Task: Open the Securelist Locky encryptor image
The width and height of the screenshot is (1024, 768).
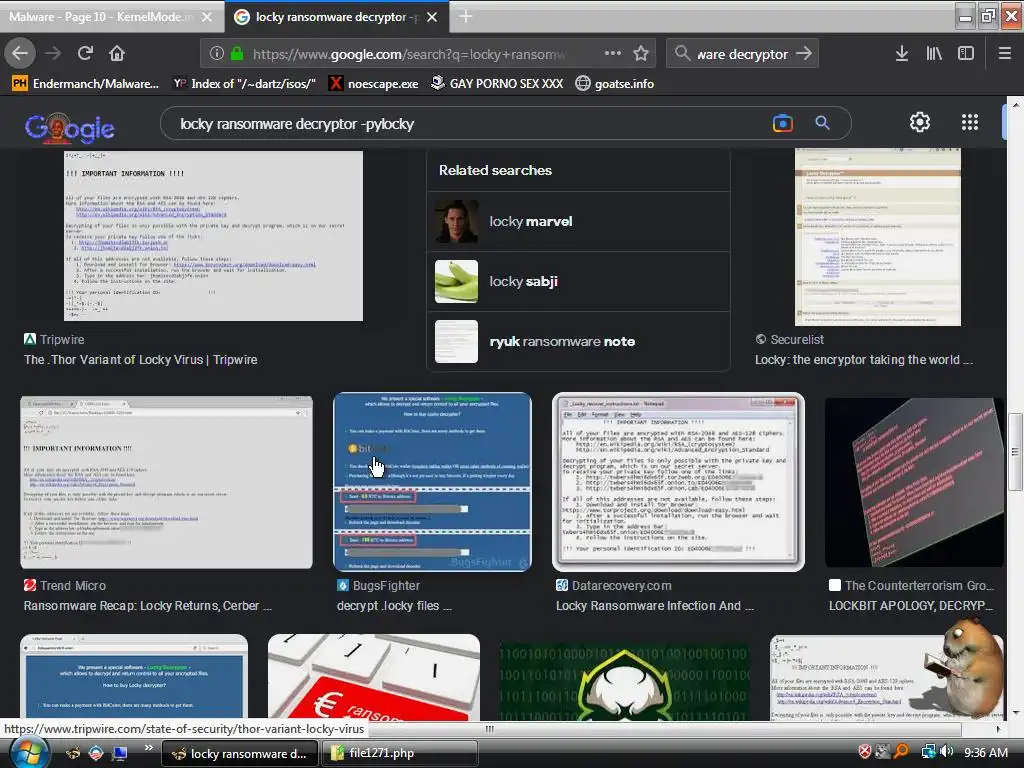Action: coord(878,236)
